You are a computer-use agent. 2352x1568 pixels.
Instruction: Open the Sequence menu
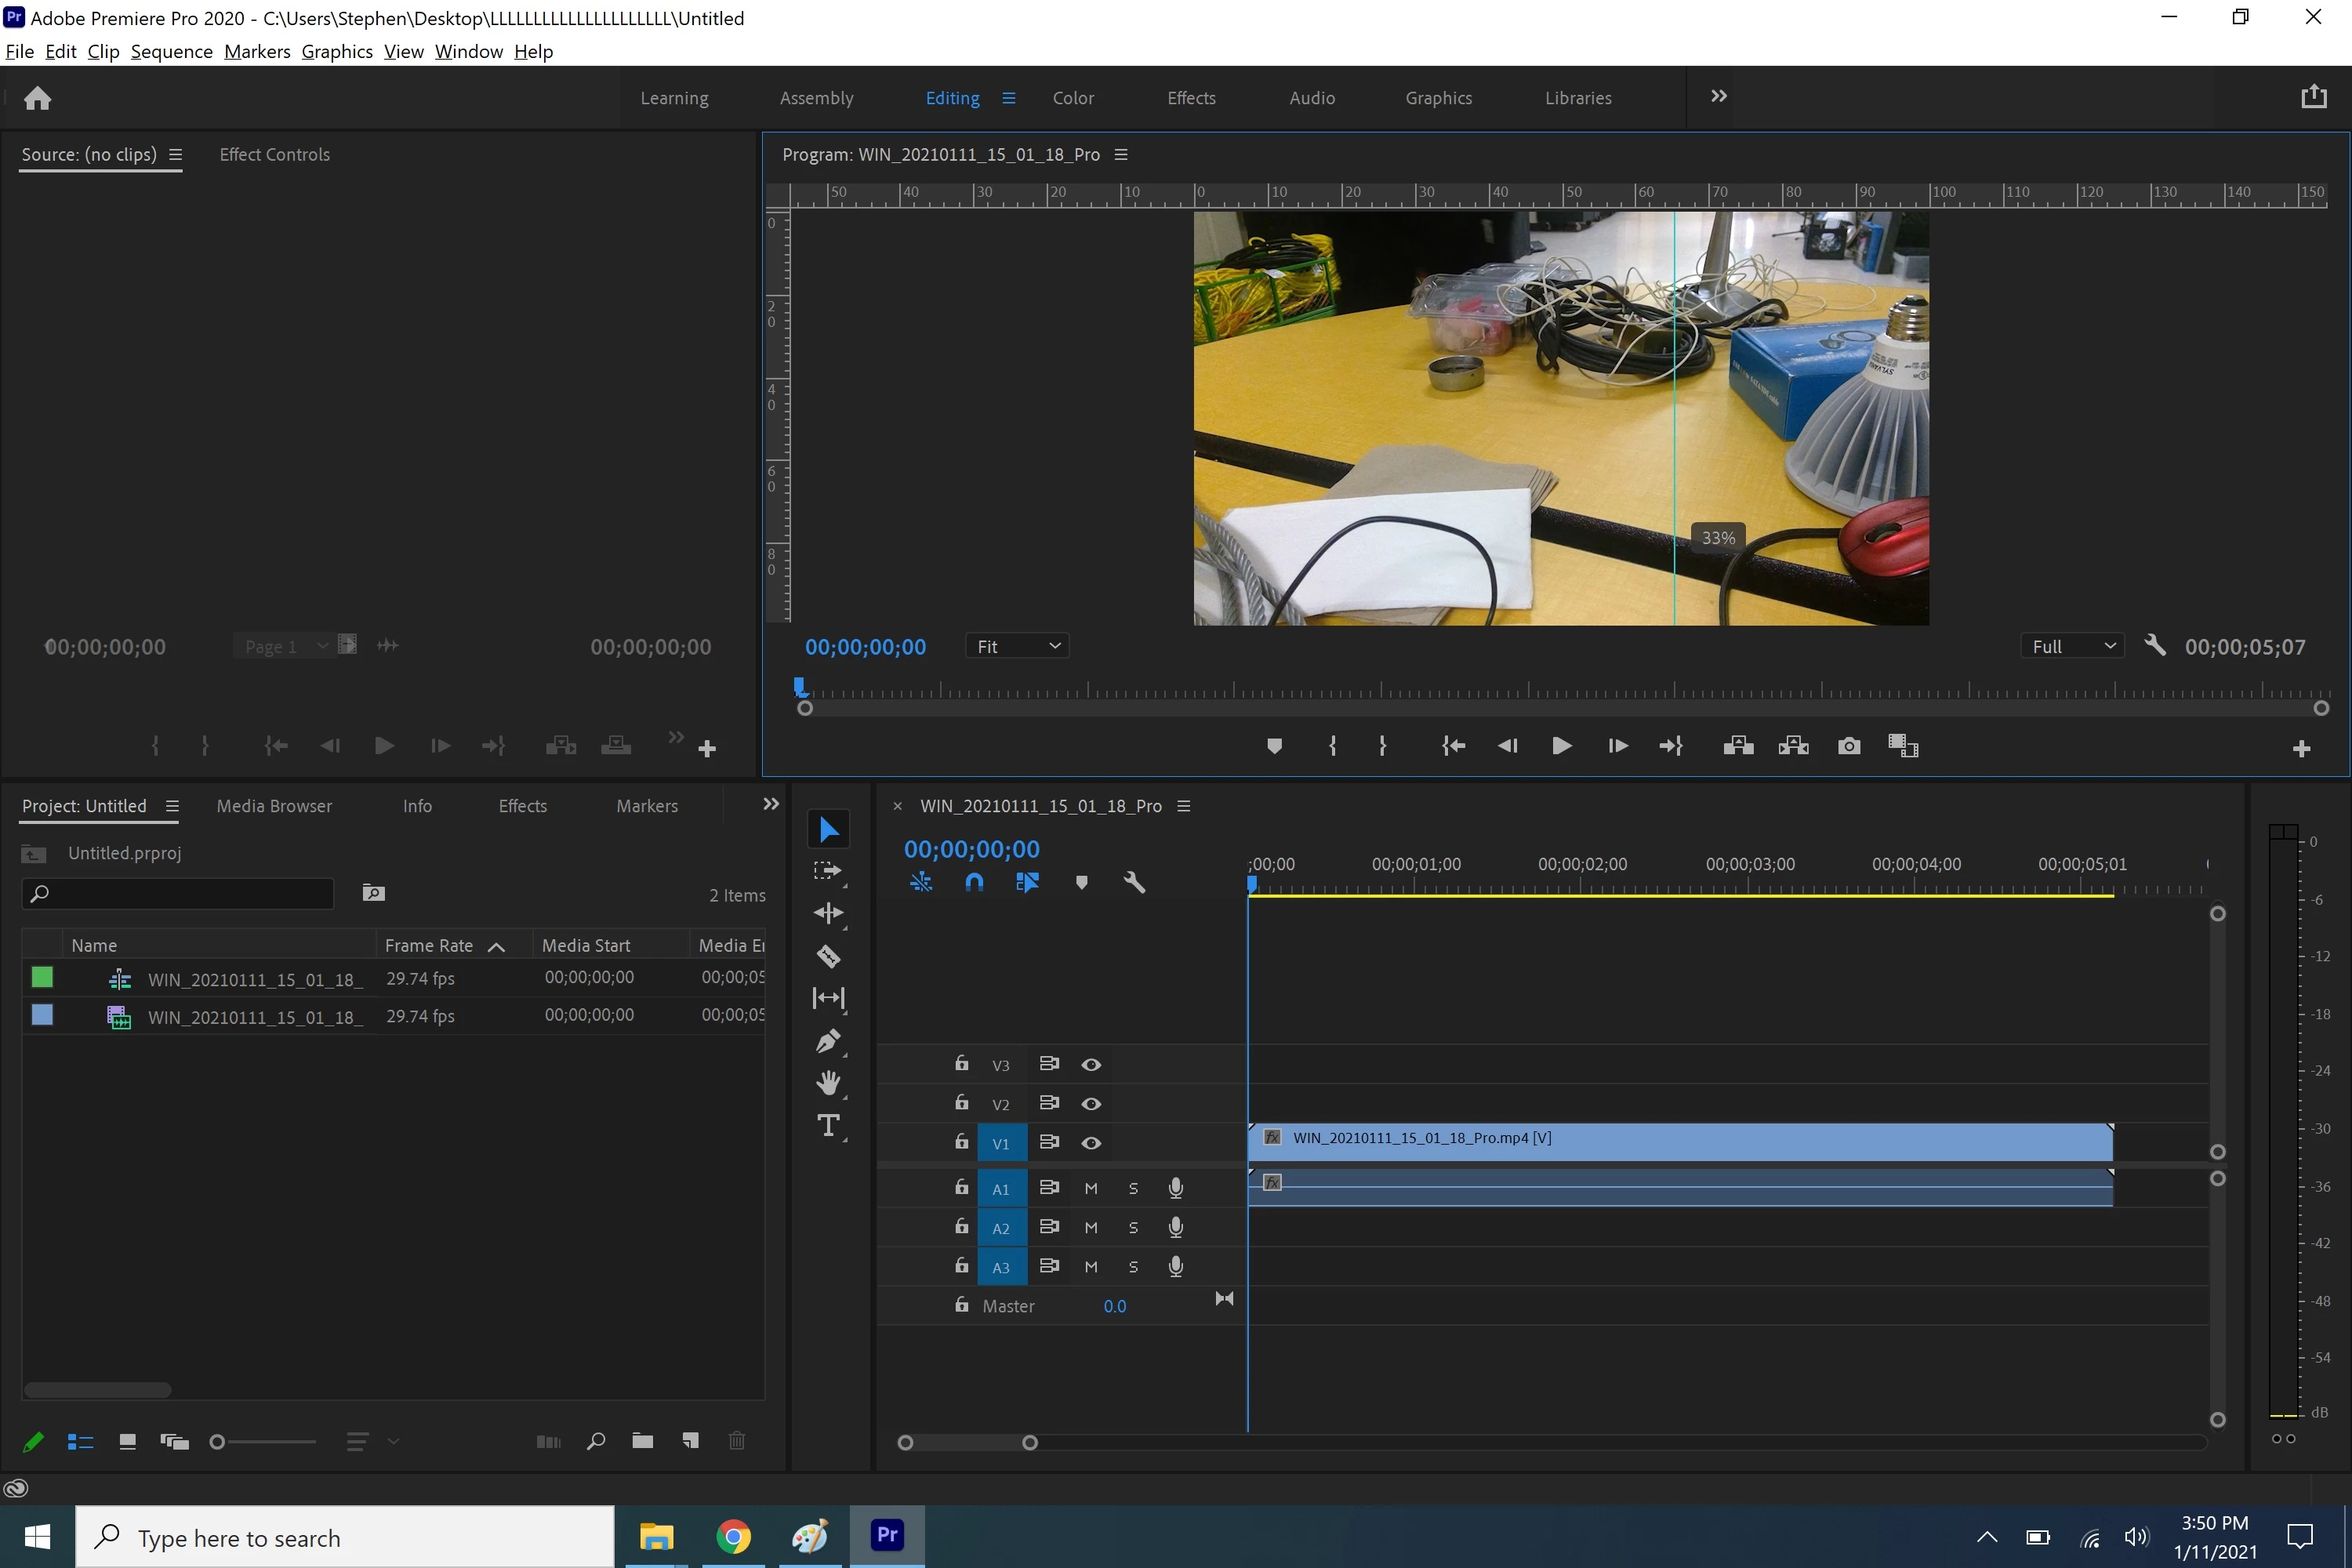point(171,51)
